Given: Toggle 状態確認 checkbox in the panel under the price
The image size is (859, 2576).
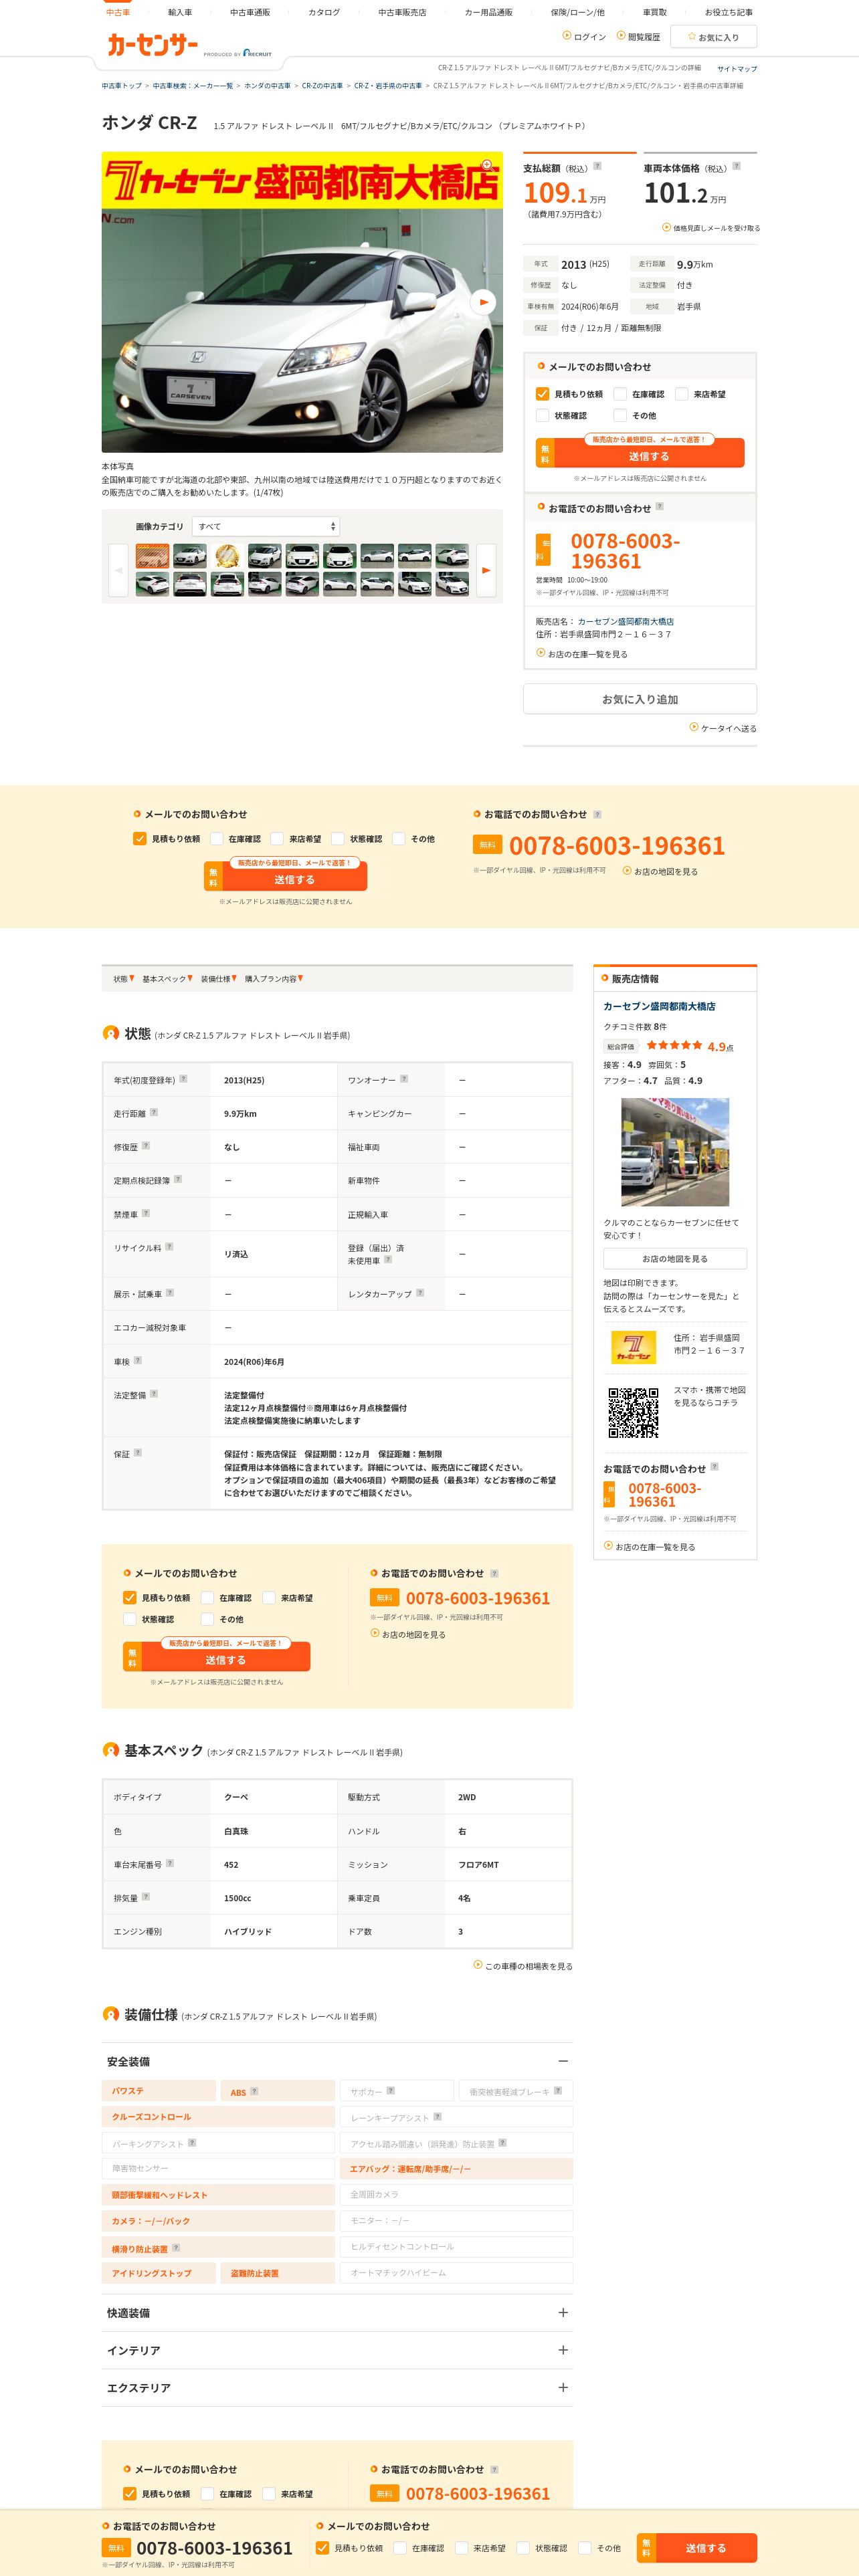Looking at the screenshot, I should [543, 415].
